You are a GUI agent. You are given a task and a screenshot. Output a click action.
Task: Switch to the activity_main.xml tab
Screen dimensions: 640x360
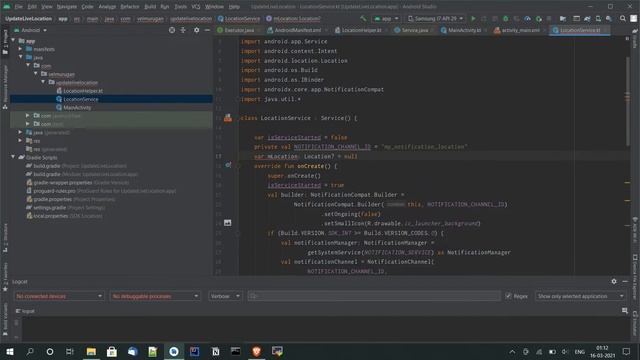pyautogui.click(x=520, y=30)
